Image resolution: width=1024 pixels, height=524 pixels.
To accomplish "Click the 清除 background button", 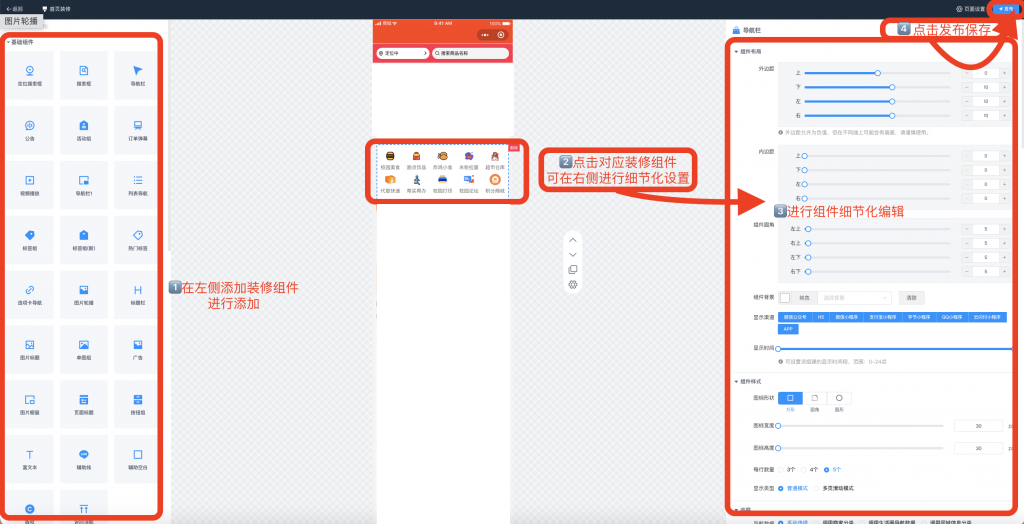I will point(911,297).
